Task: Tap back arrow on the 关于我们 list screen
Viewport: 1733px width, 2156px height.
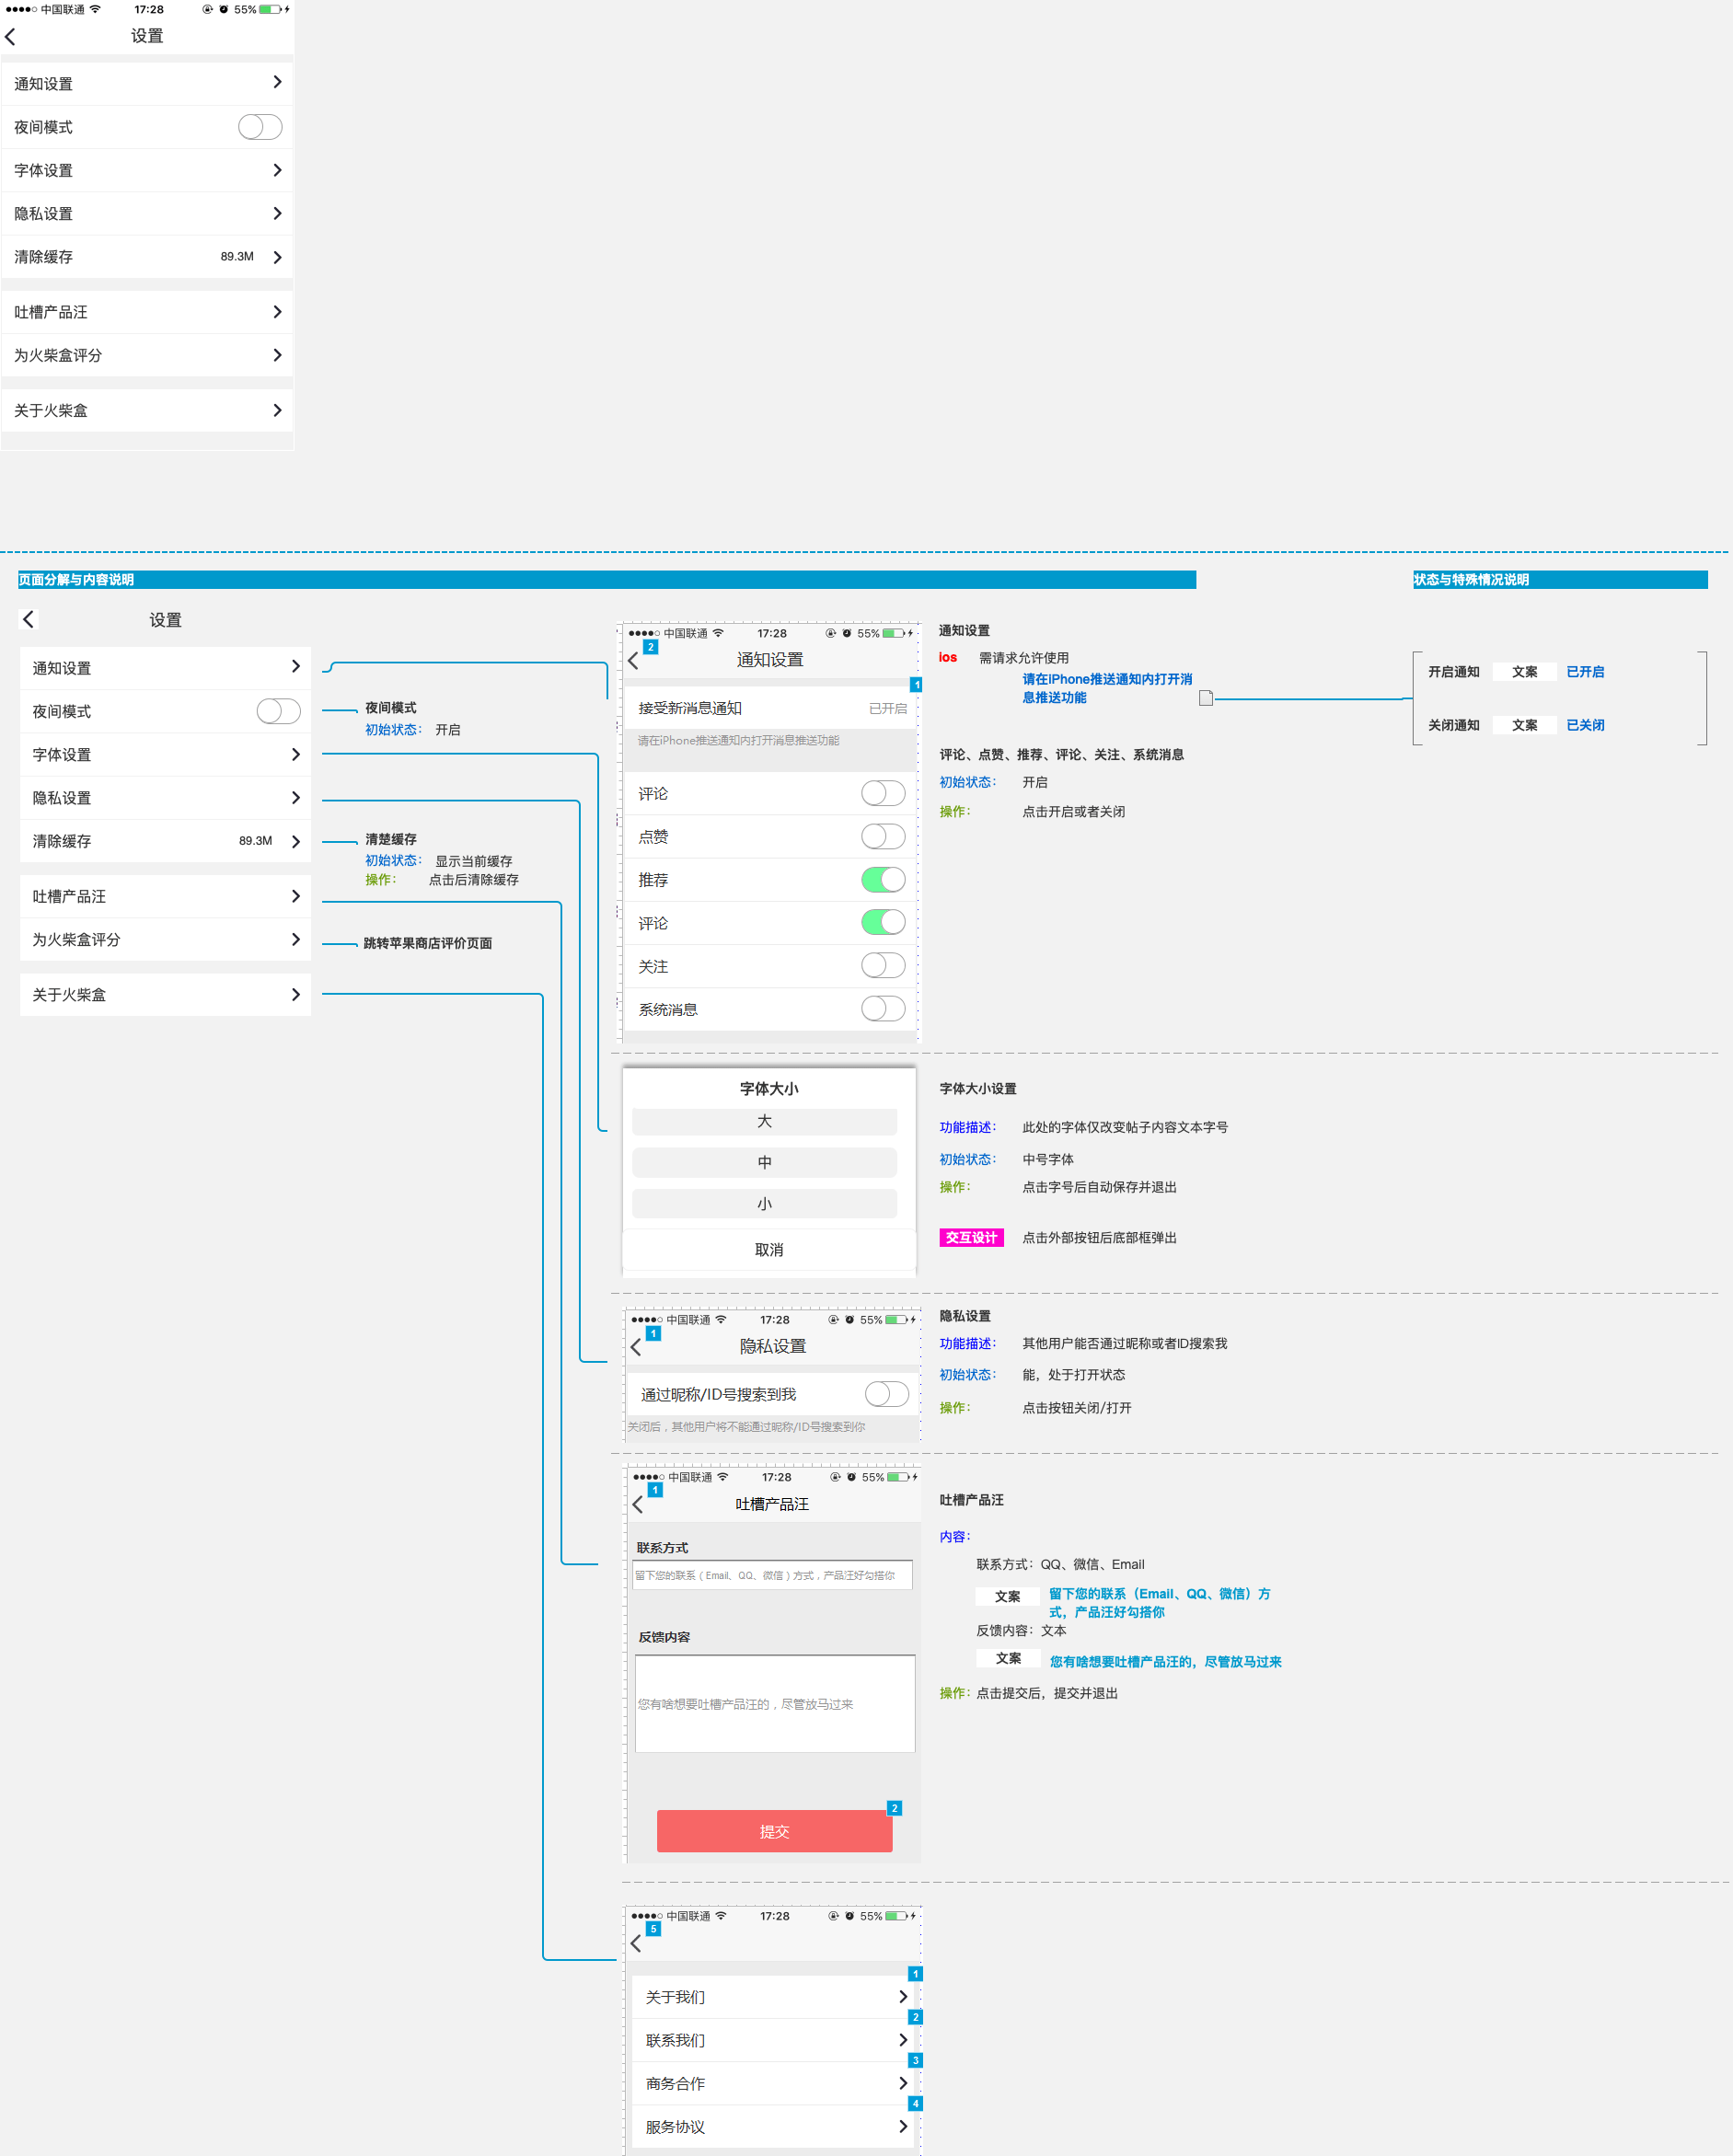Action: coord(636,1943)
